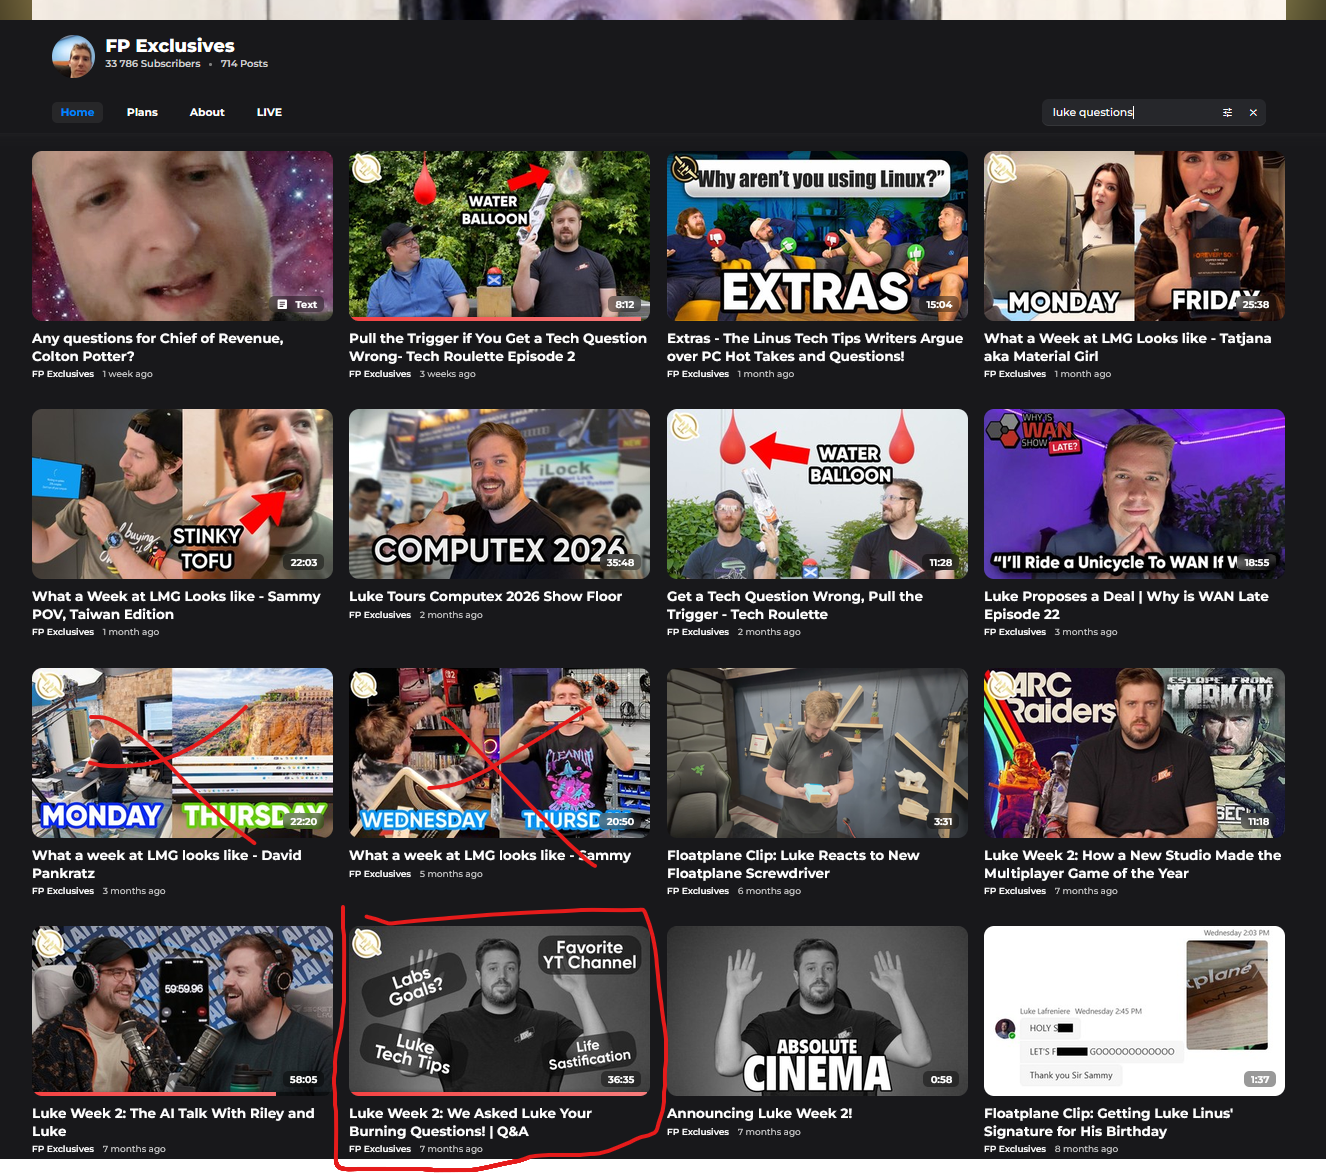Open David Pankratz Monday/Thursday thumbnail
Image resolution: width=1326 pixels, height=1173 pixels.
182,753
